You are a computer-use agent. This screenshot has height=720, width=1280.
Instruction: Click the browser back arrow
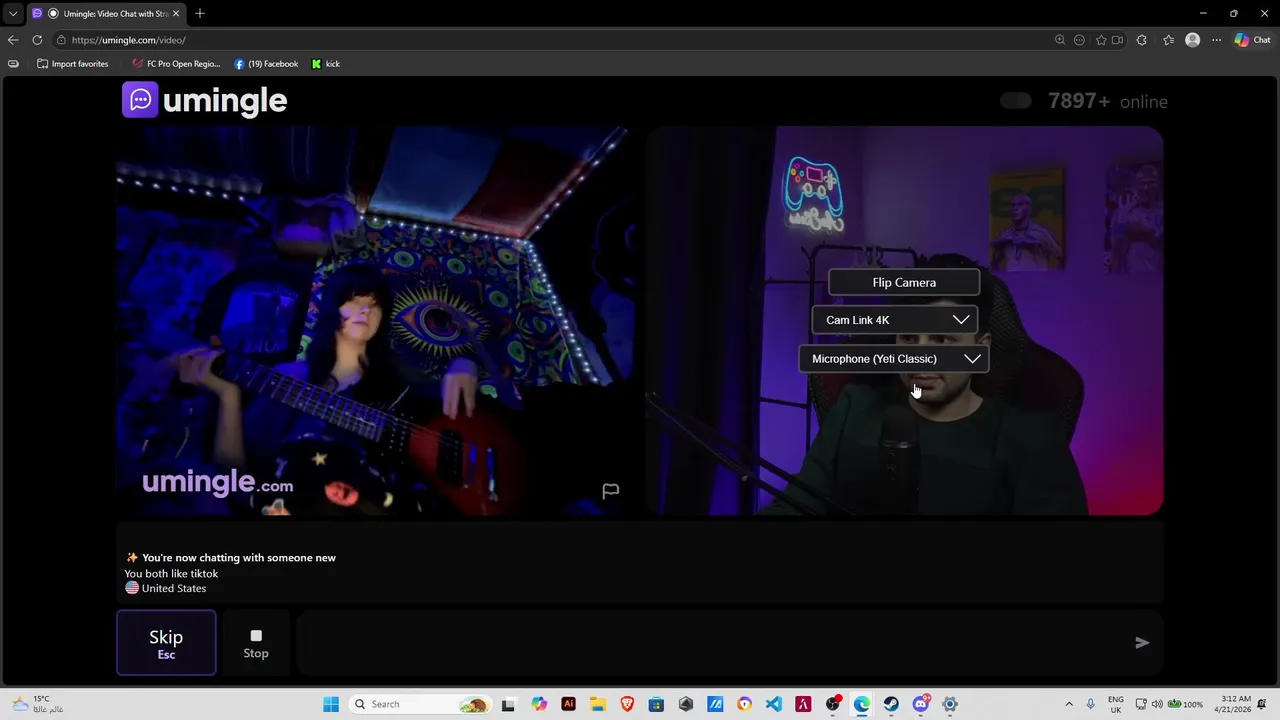pos(12,40)
